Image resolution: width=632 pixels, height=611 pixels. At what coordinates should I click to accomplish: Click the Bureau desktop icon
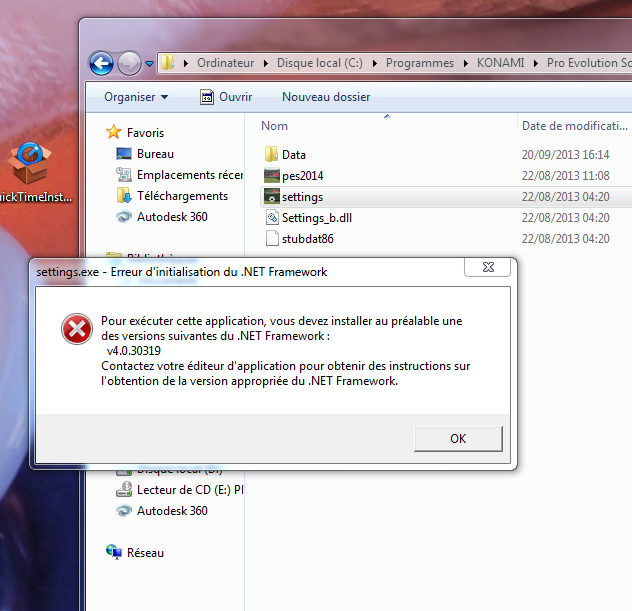pos(124,154)
